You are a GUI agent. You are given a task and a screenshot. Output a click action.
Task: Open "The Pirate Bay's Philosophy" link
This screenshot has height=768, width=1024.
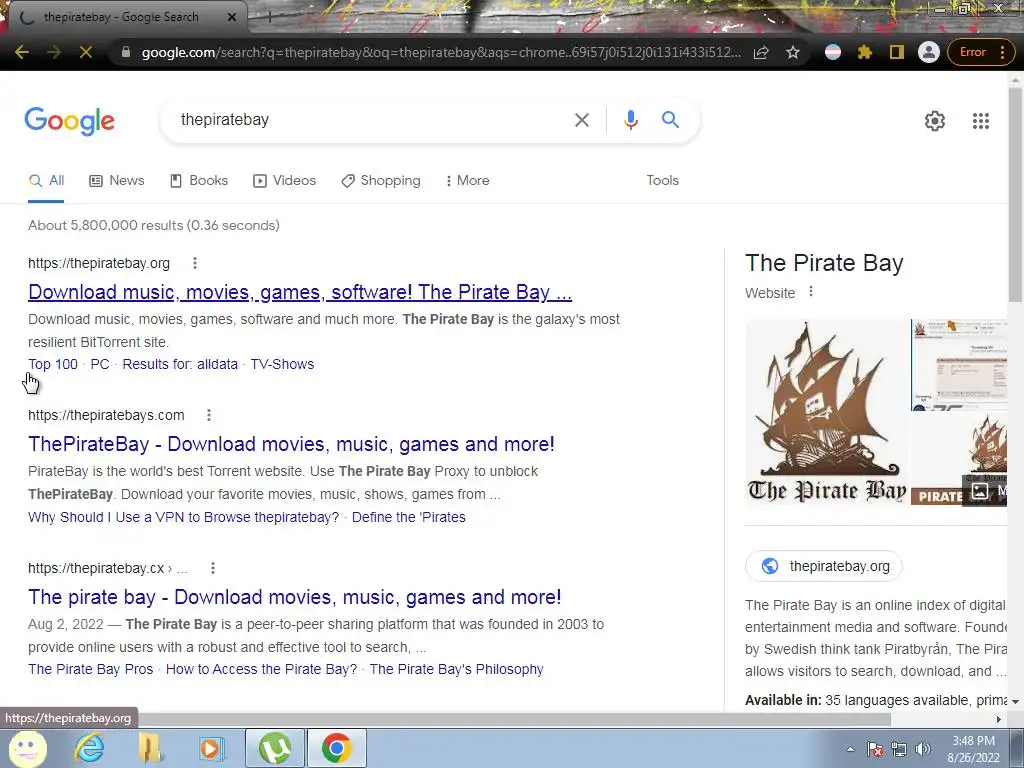pos(456,669)
